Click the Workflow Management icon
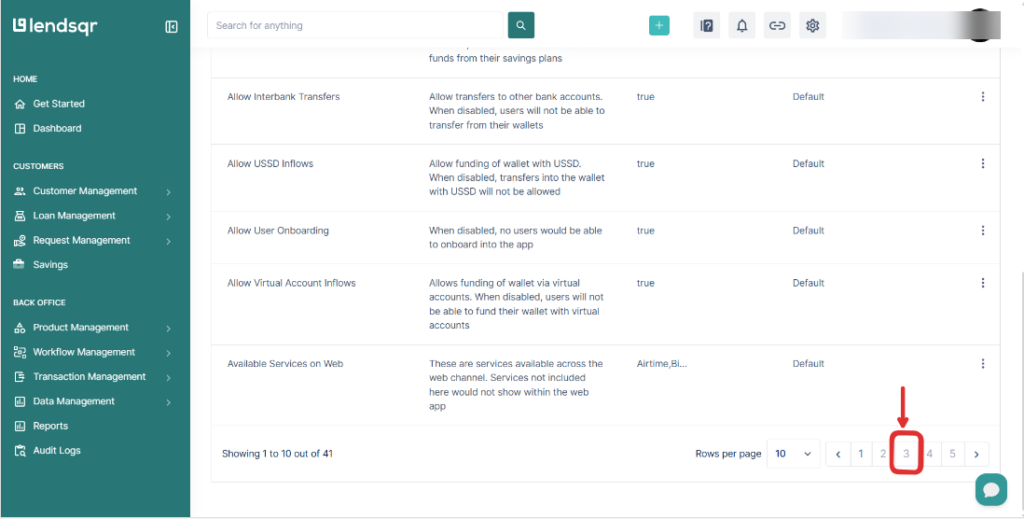 click(20, 353)
